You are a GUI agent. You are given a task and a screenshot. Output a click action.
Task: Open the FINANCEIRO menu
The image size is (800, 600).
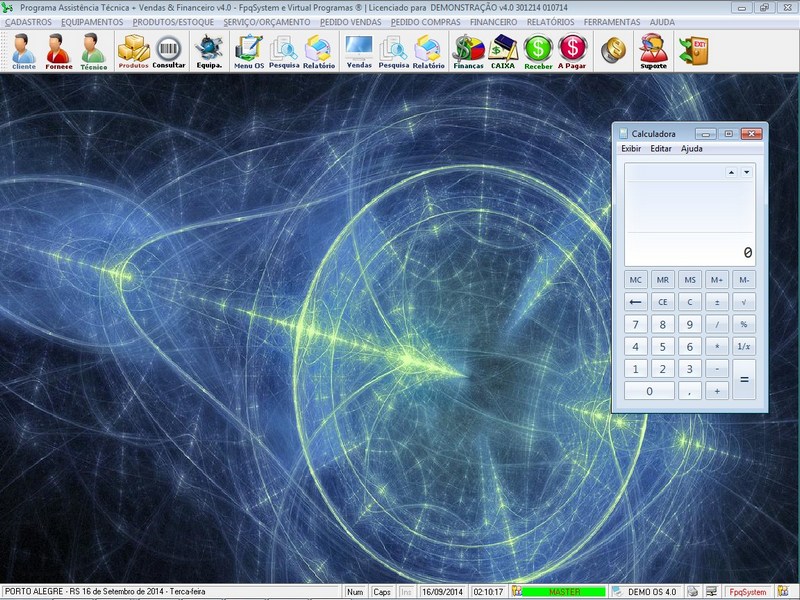tap(493, 22)
